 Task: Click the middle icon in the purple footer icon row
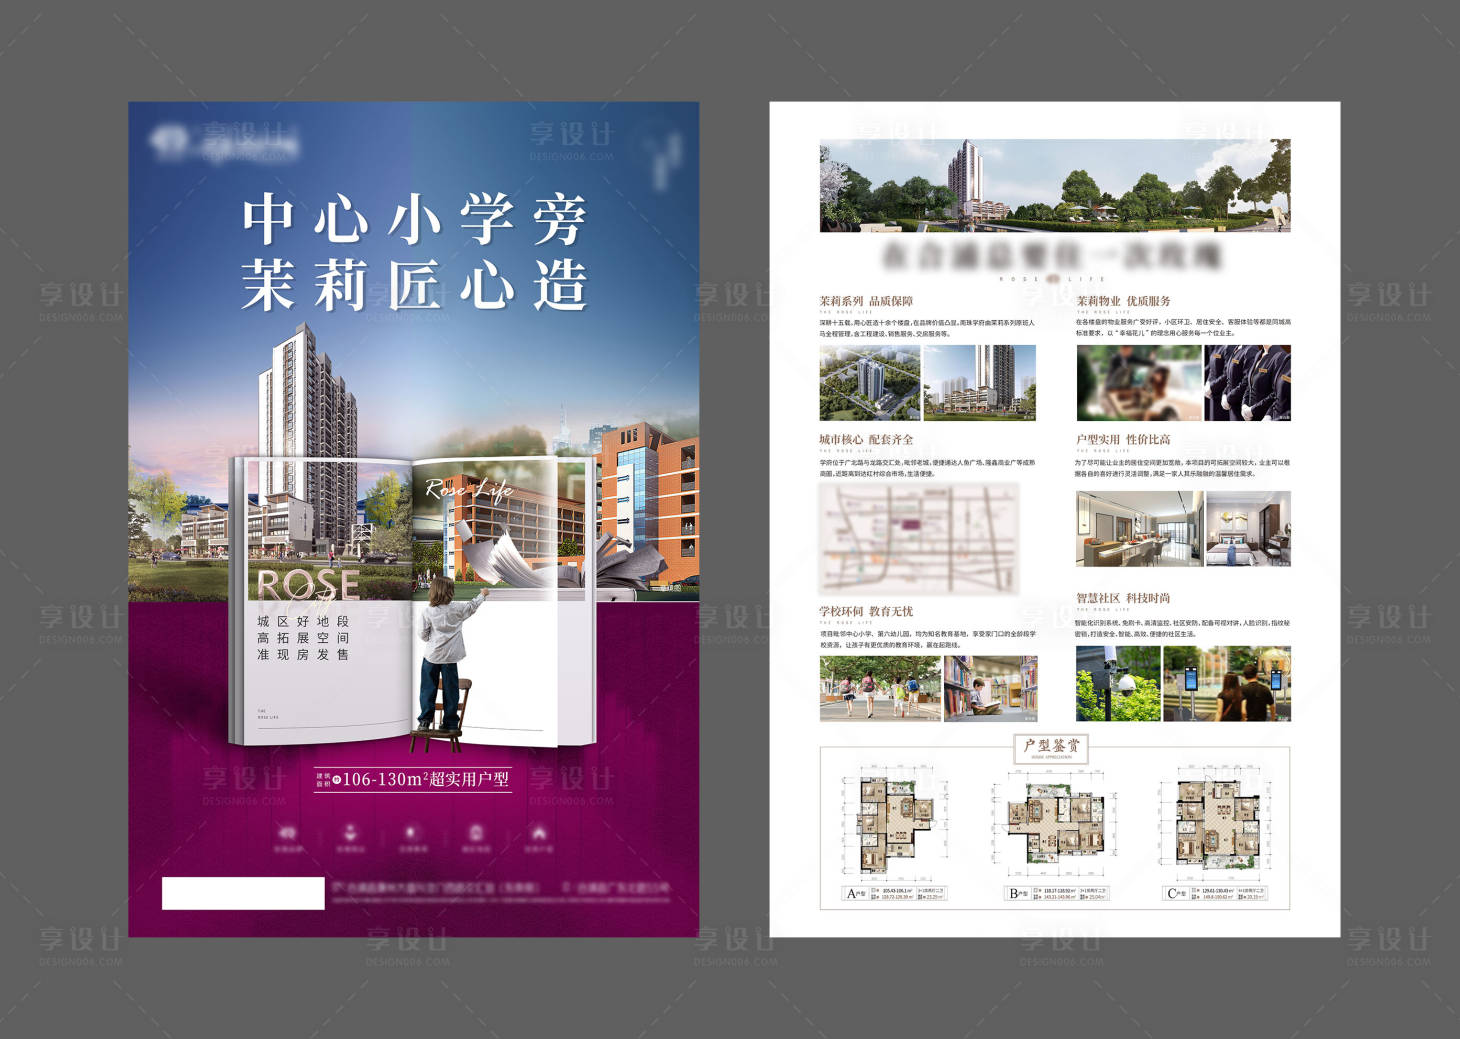(x=412, y=834)
